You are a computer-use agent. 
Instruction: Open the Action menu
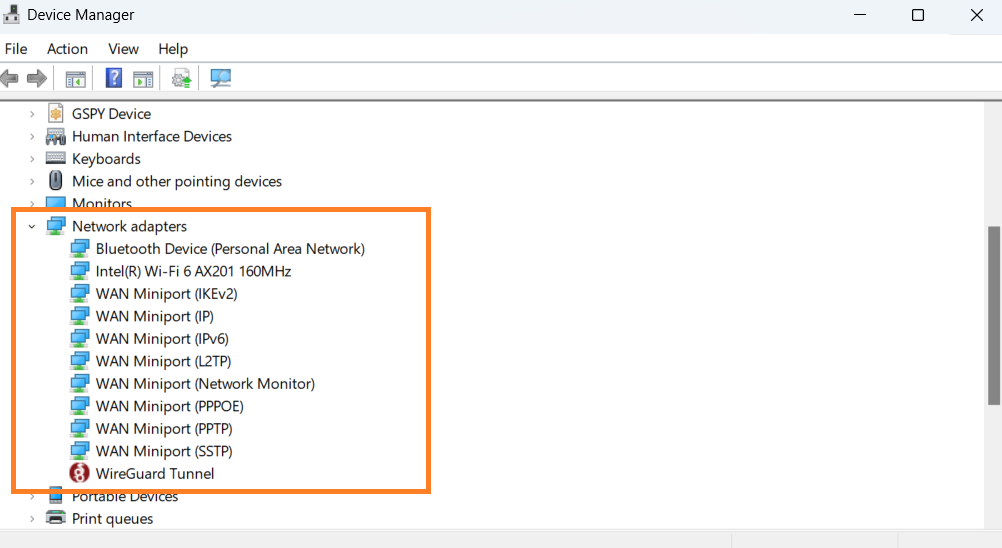pyautogui.click(x=67, y=49)
